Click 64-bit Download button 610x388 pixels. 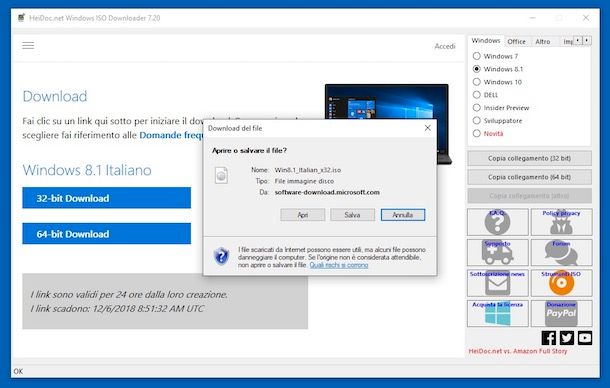107,234
